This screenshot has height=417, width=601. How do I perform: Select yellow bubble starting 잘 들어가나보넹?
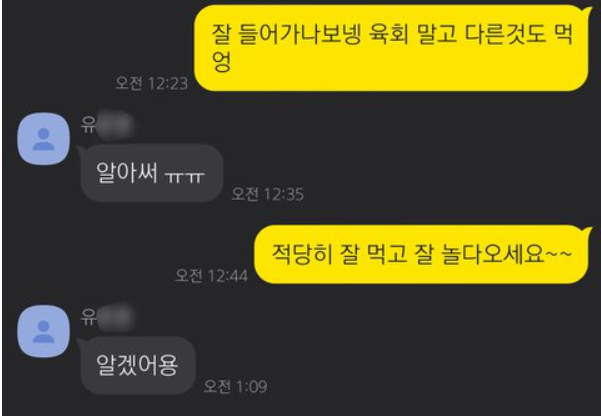point(391,48)
